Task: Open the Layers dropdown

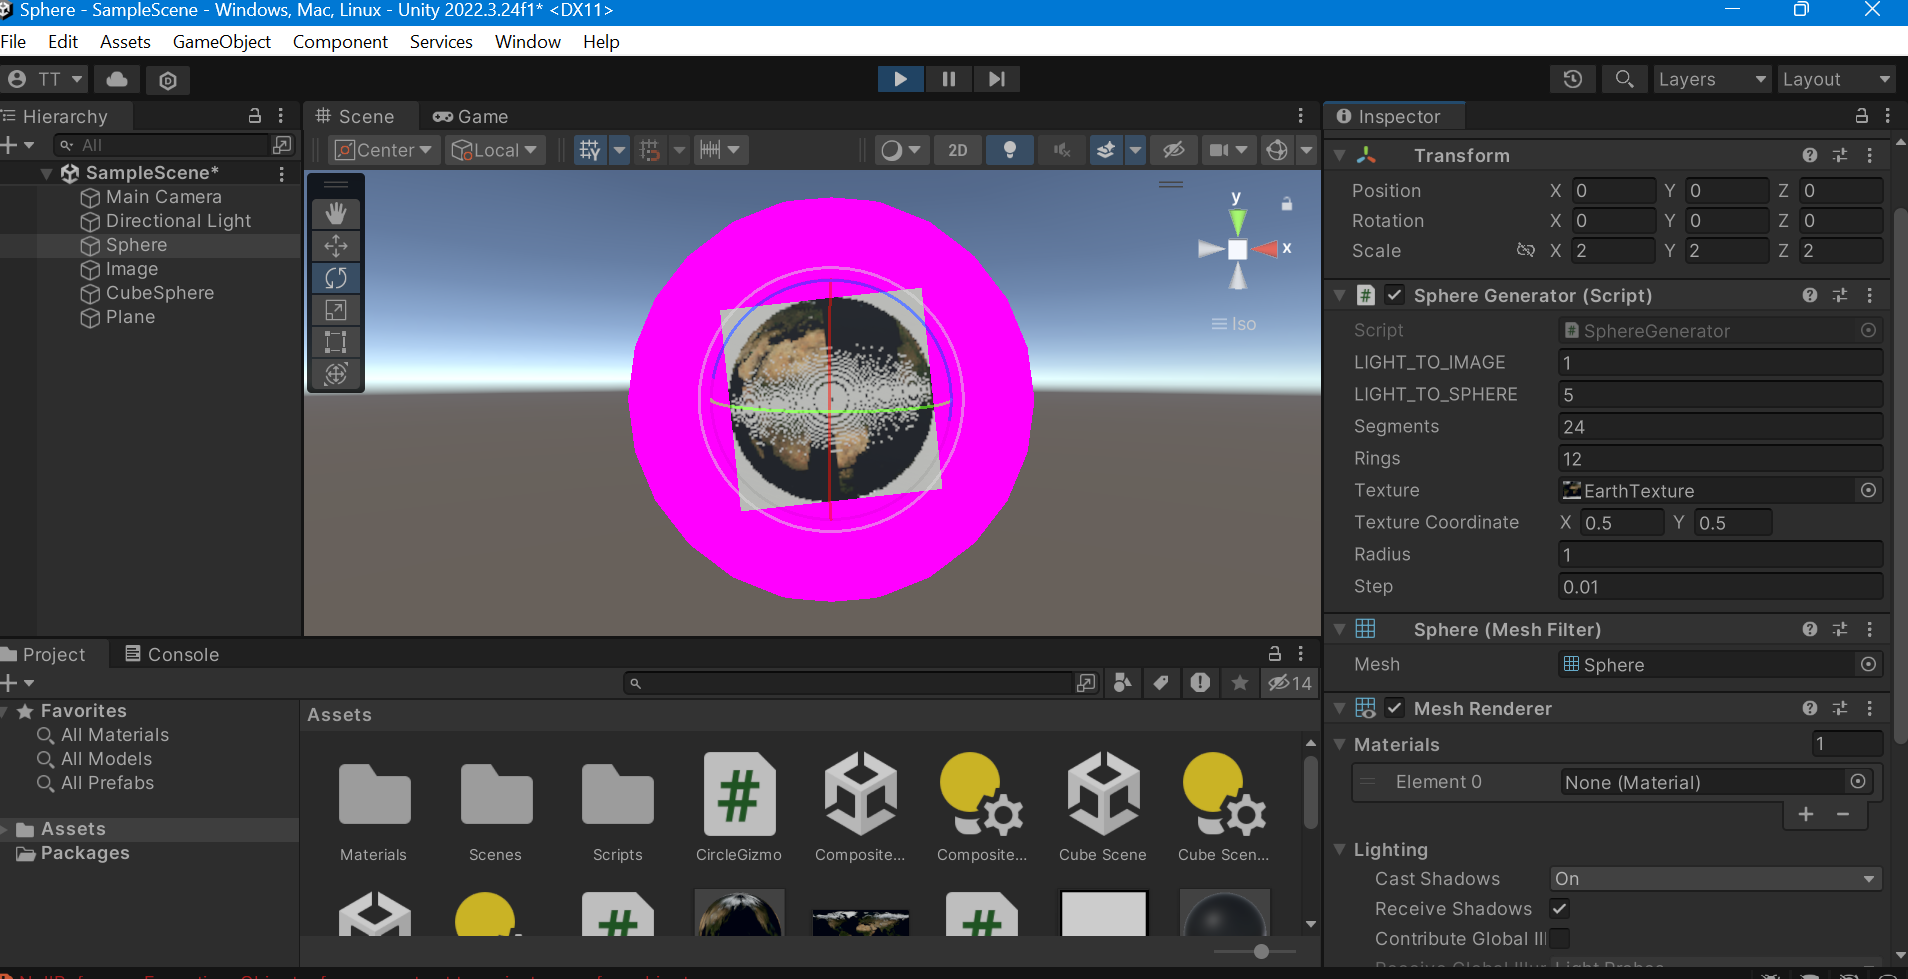Action: tap(1713, 79)
